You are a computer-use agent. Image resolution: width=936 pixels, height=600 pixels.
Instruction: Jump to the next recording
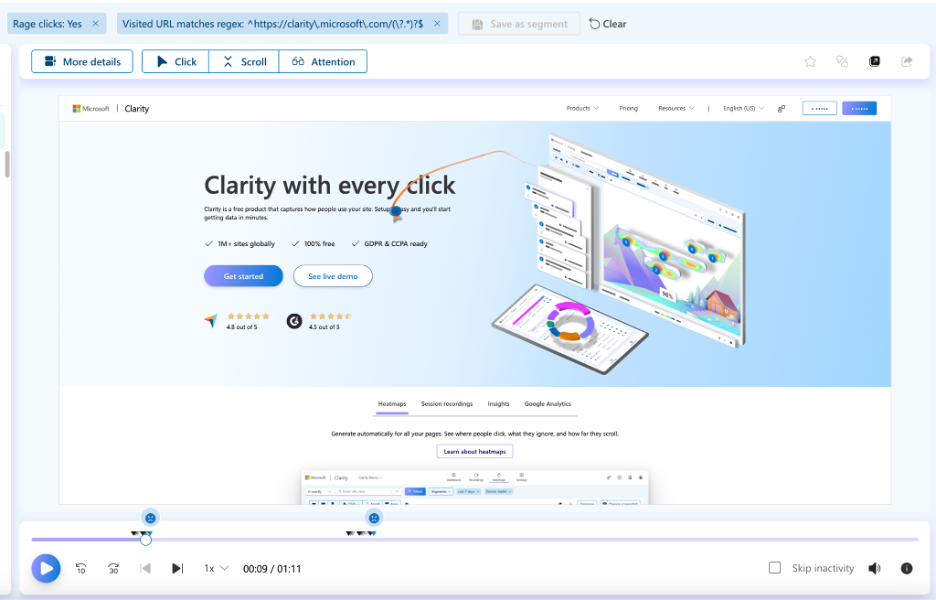click(x=177, y=568)
